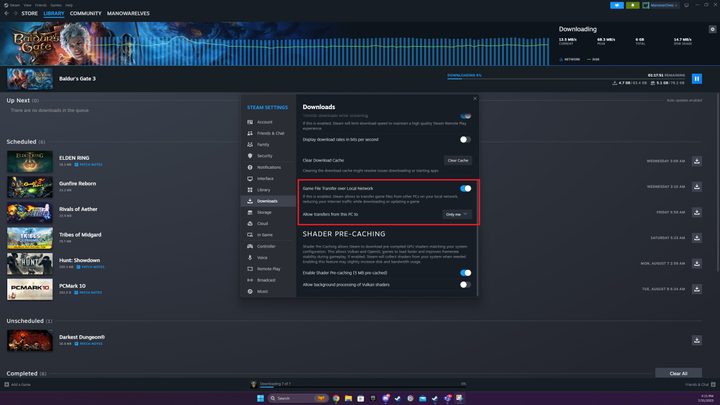Click the Storage icon in settings sidebar

[x=250, y=212]
